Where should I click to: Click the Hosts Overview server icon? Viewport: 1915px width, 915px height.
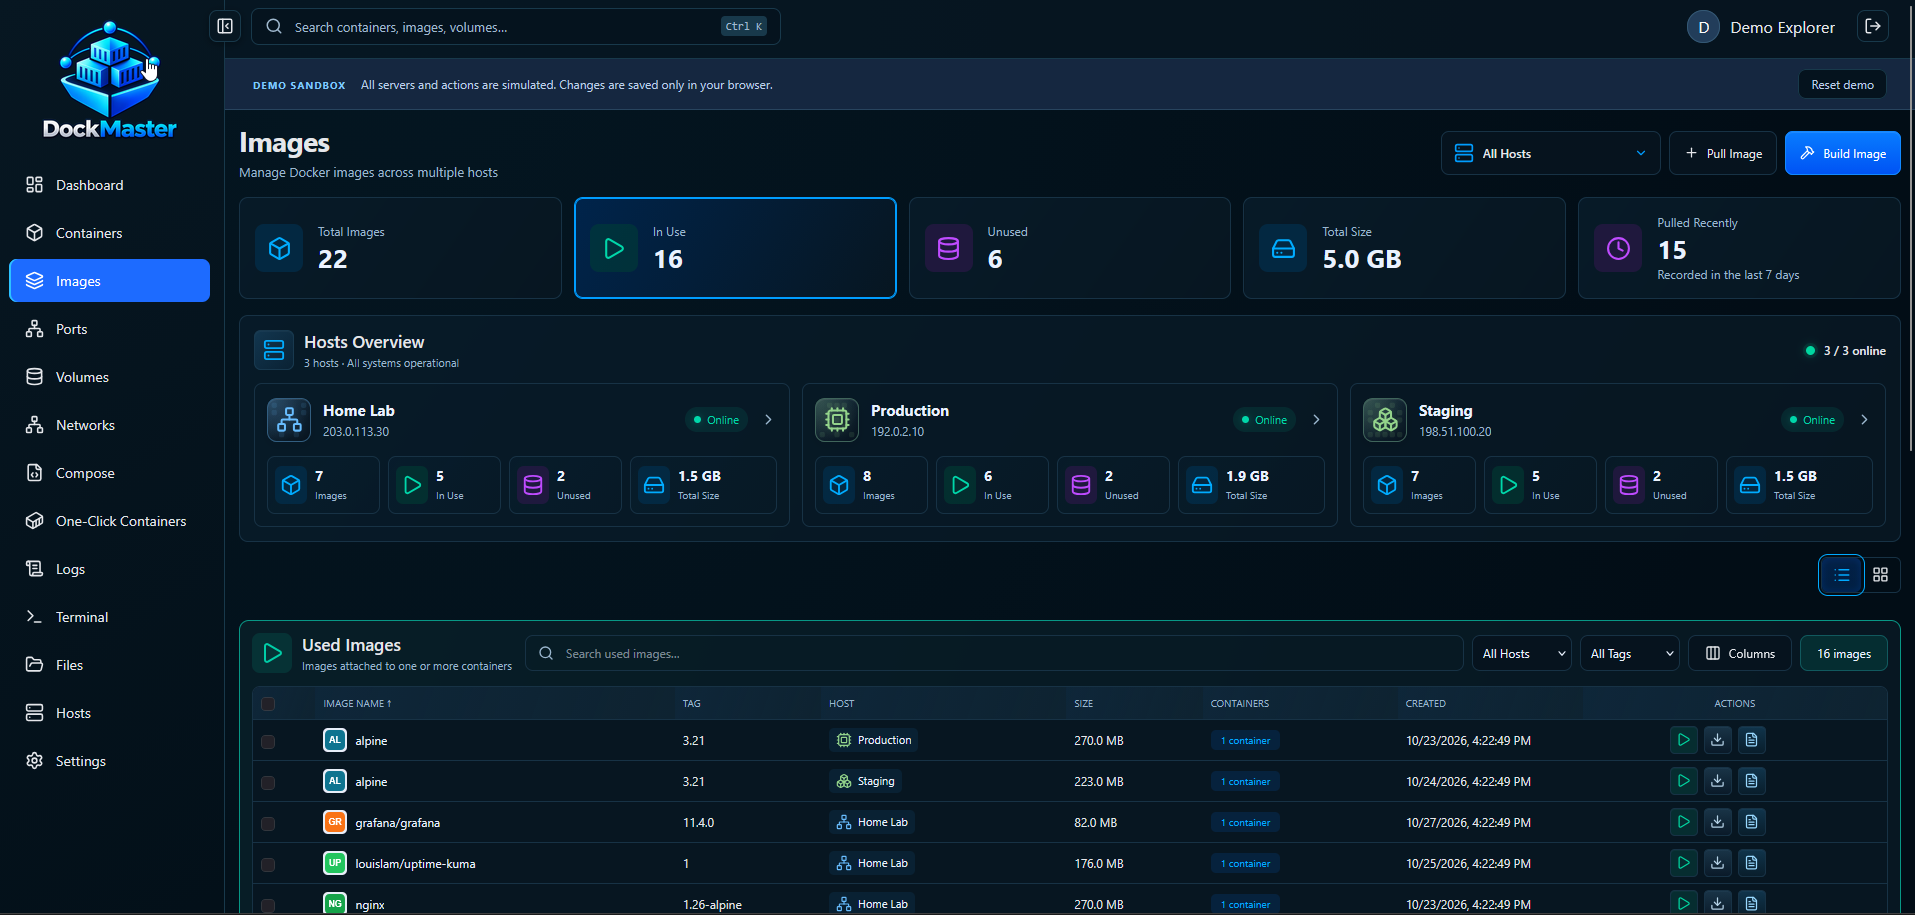click(x=274, y=350)
